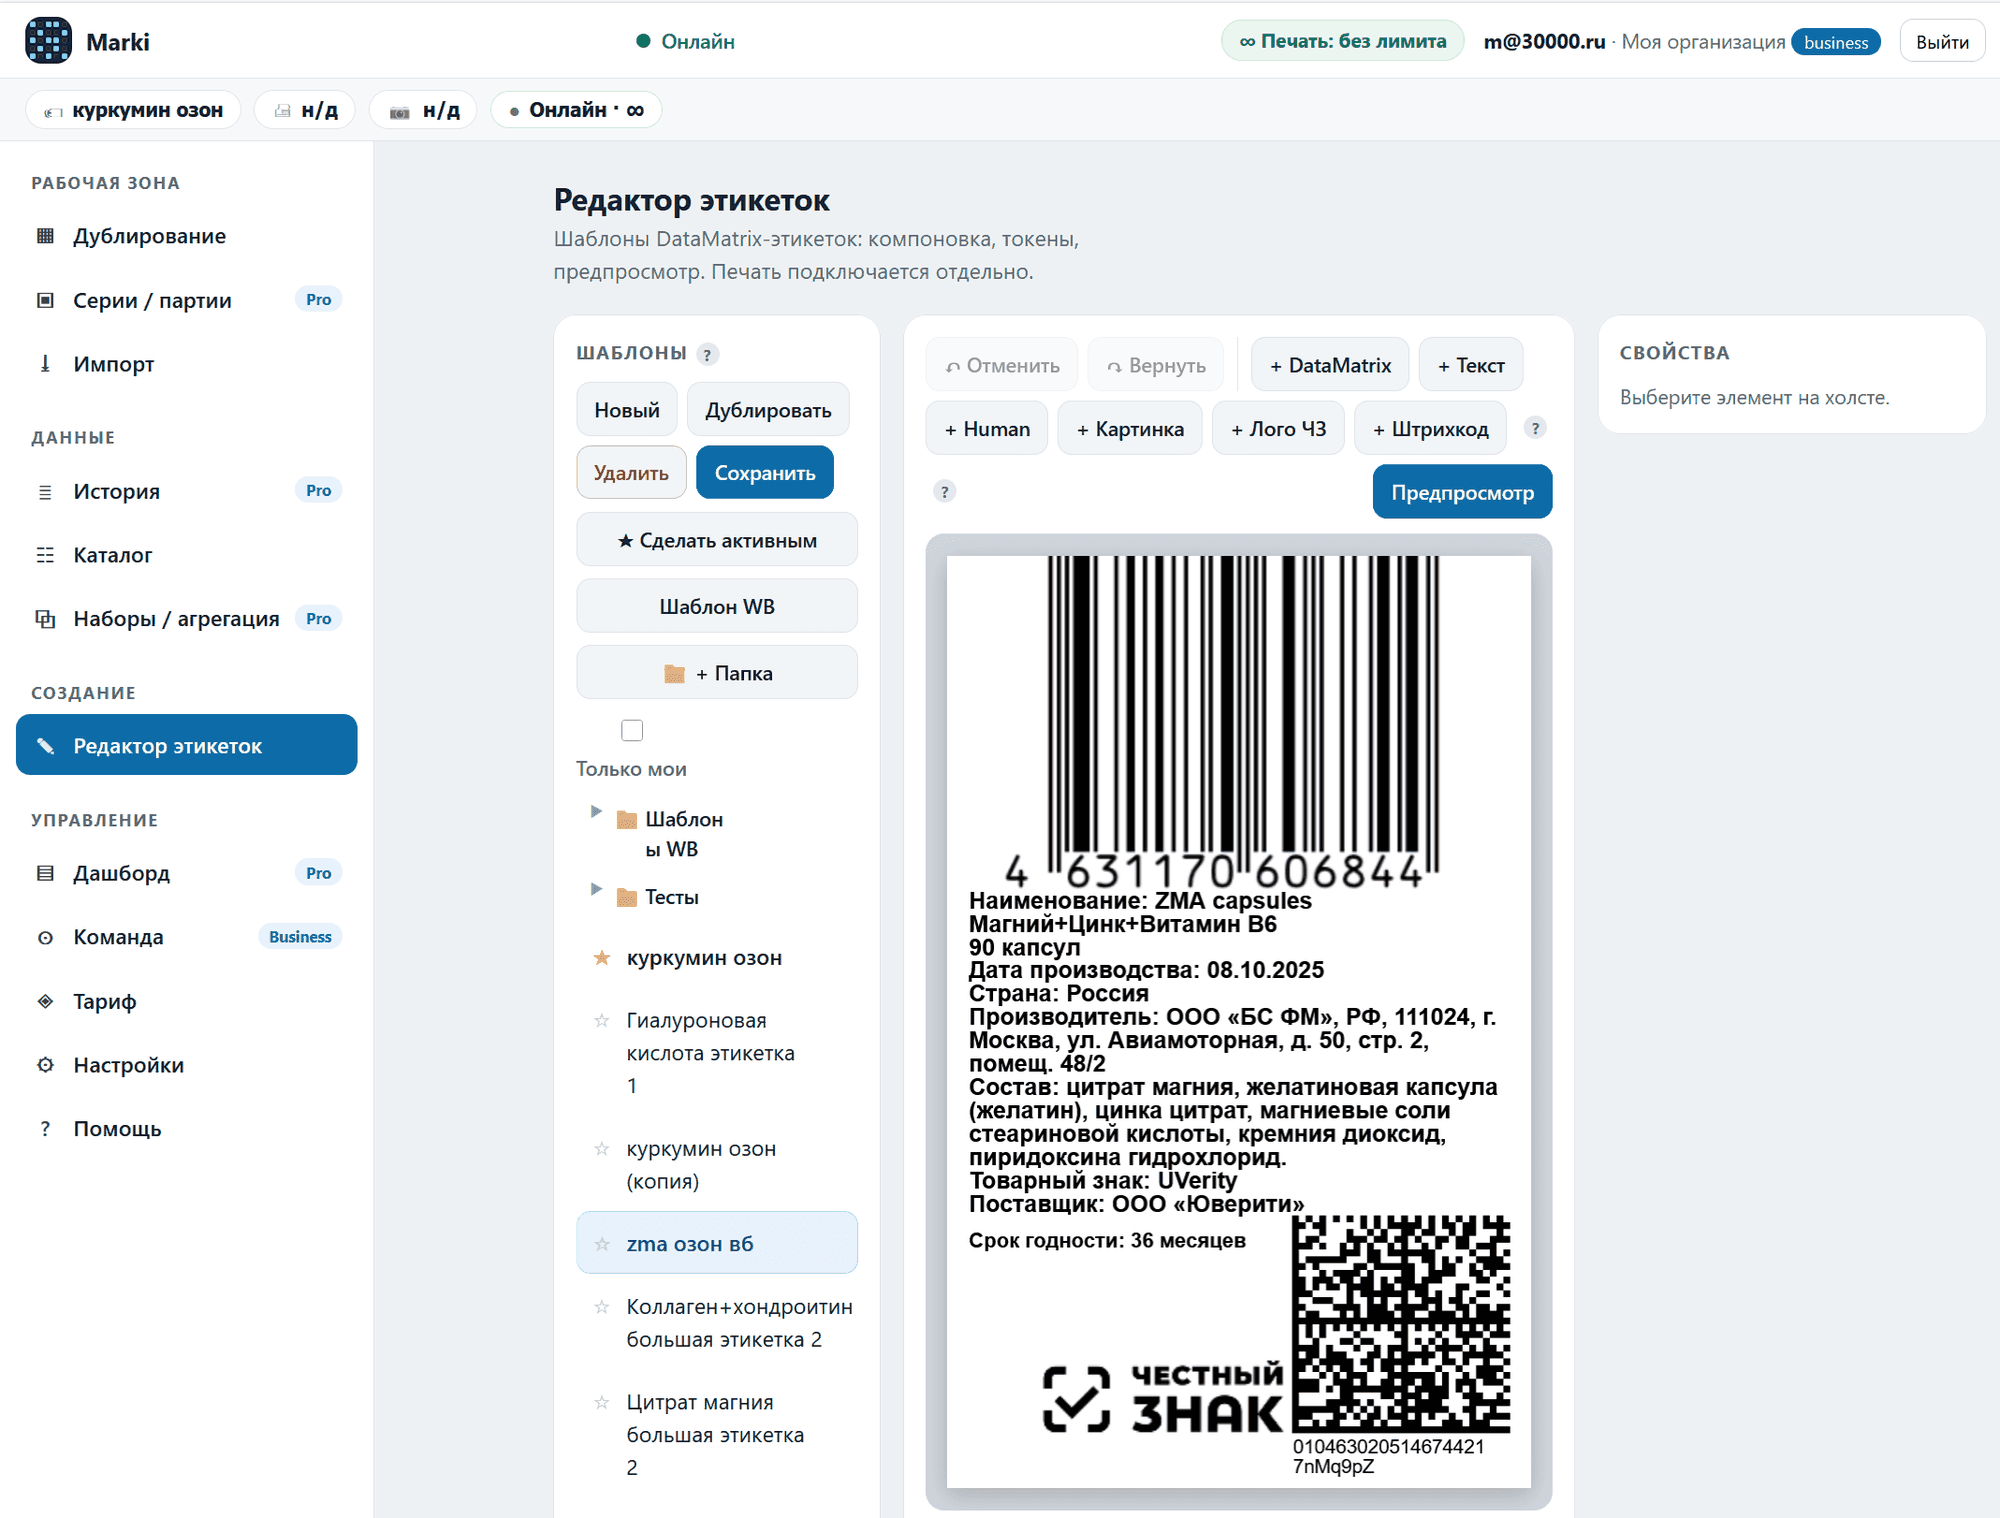Click the Тариф sidebar icon
The width and height of the screenshot is (2000, 1518).
(45, 1001)
